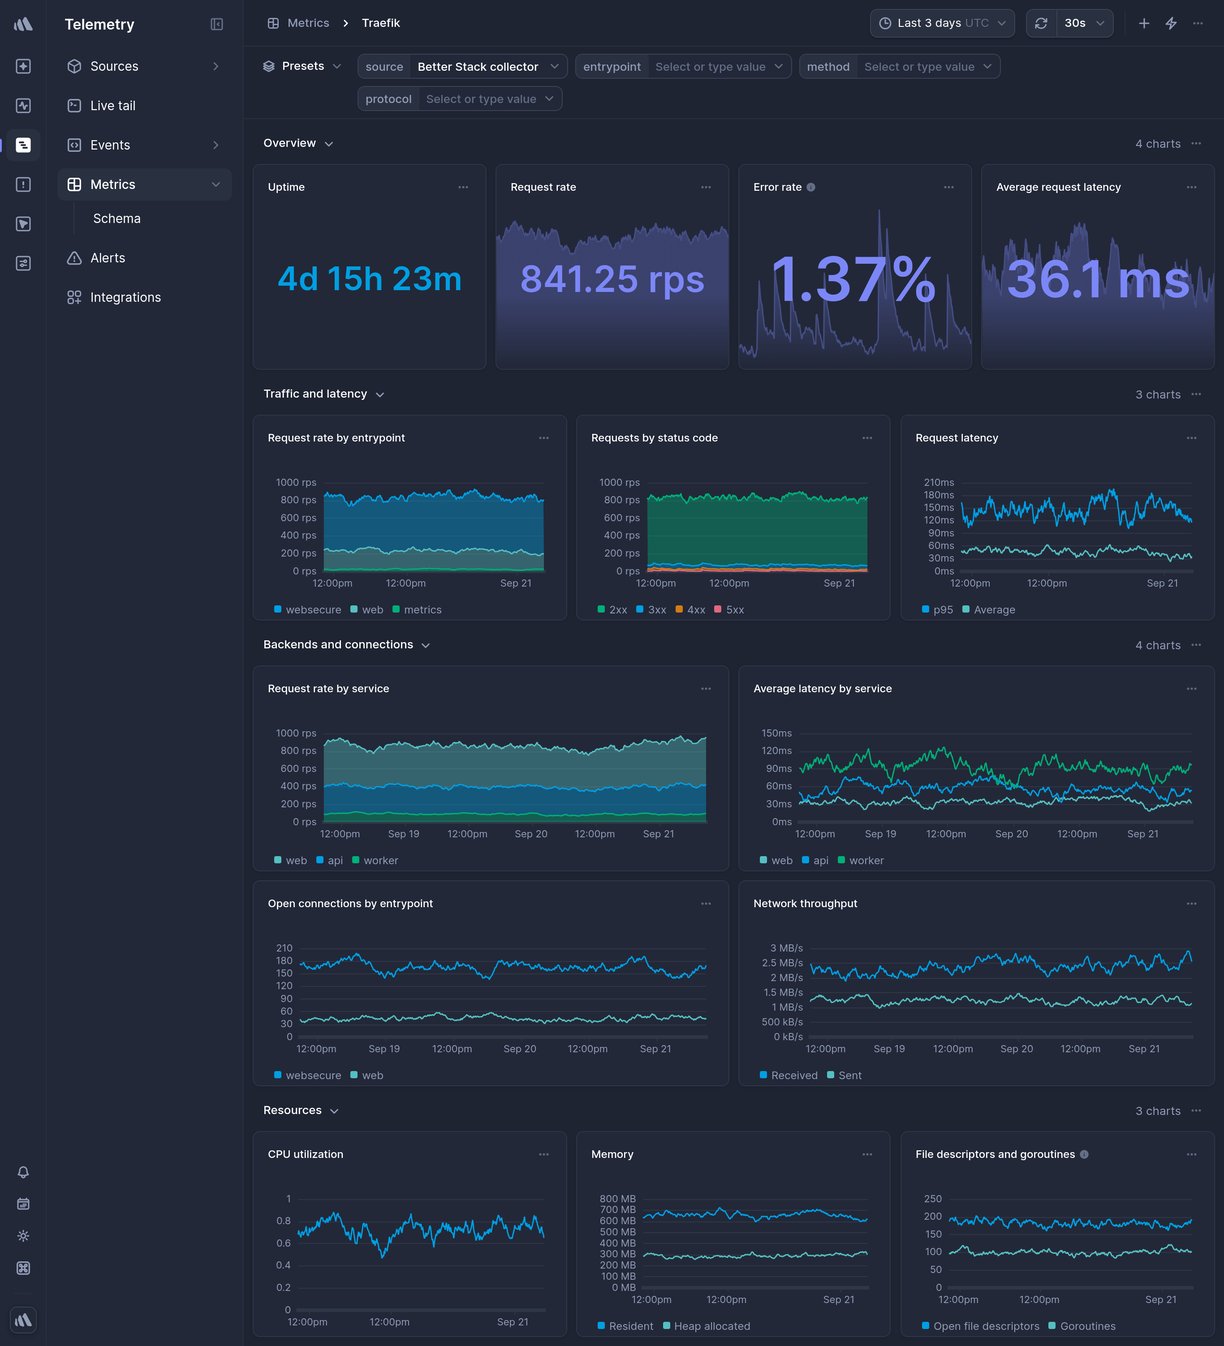Select Metrics in sidebar
1224x1346 pixels.
coord(145,184)
